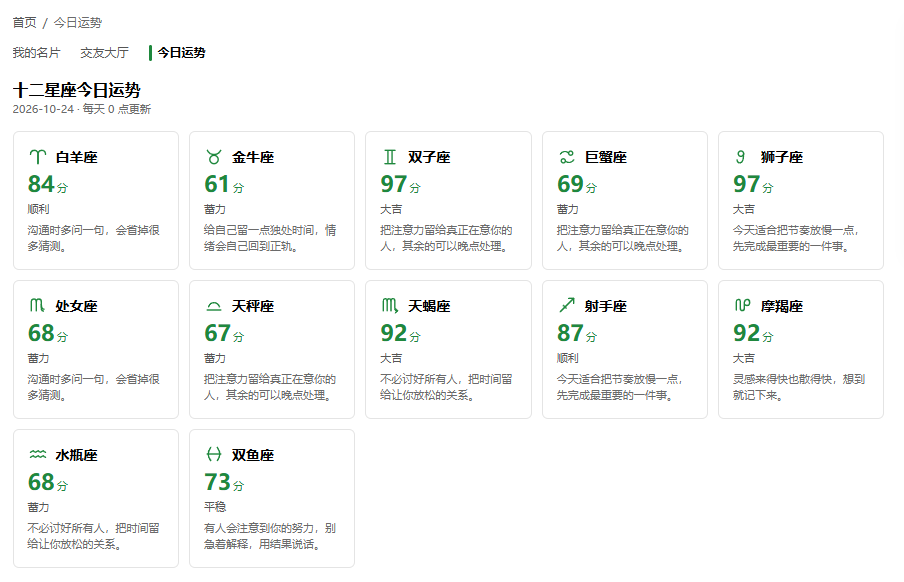Screen dimensions: 904x582
Task: Click the 巨蟹座 sign name
Action: pos(606,157)
